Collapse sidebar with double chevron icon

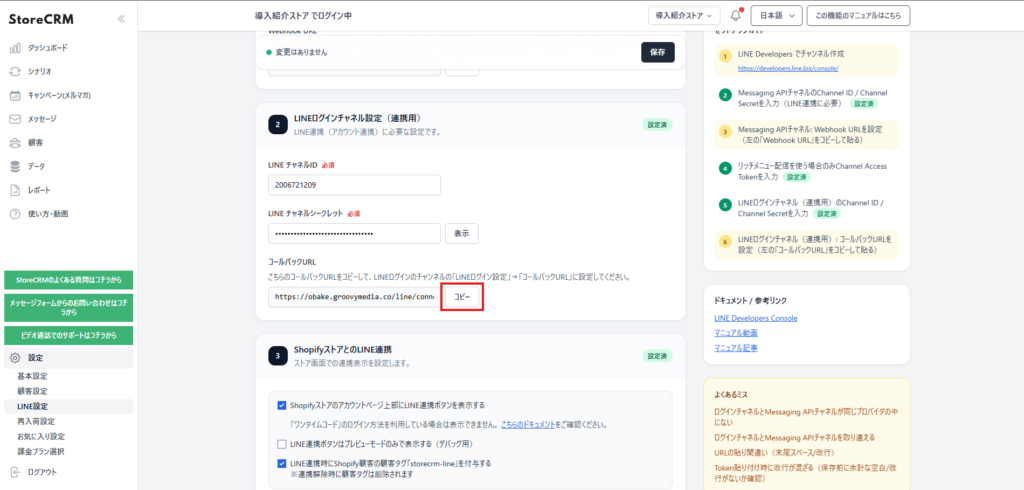pos(121,18)
